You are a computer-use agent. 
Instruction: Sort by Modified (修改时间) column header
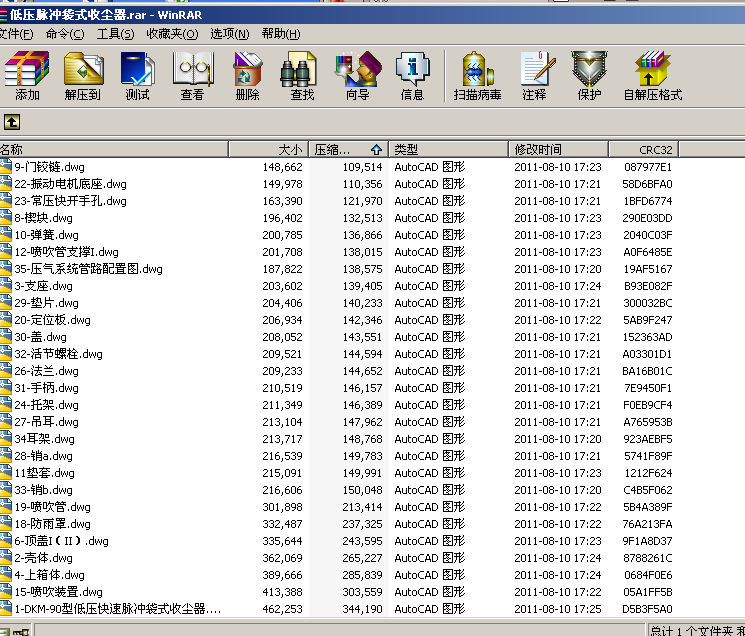[558, 150]
